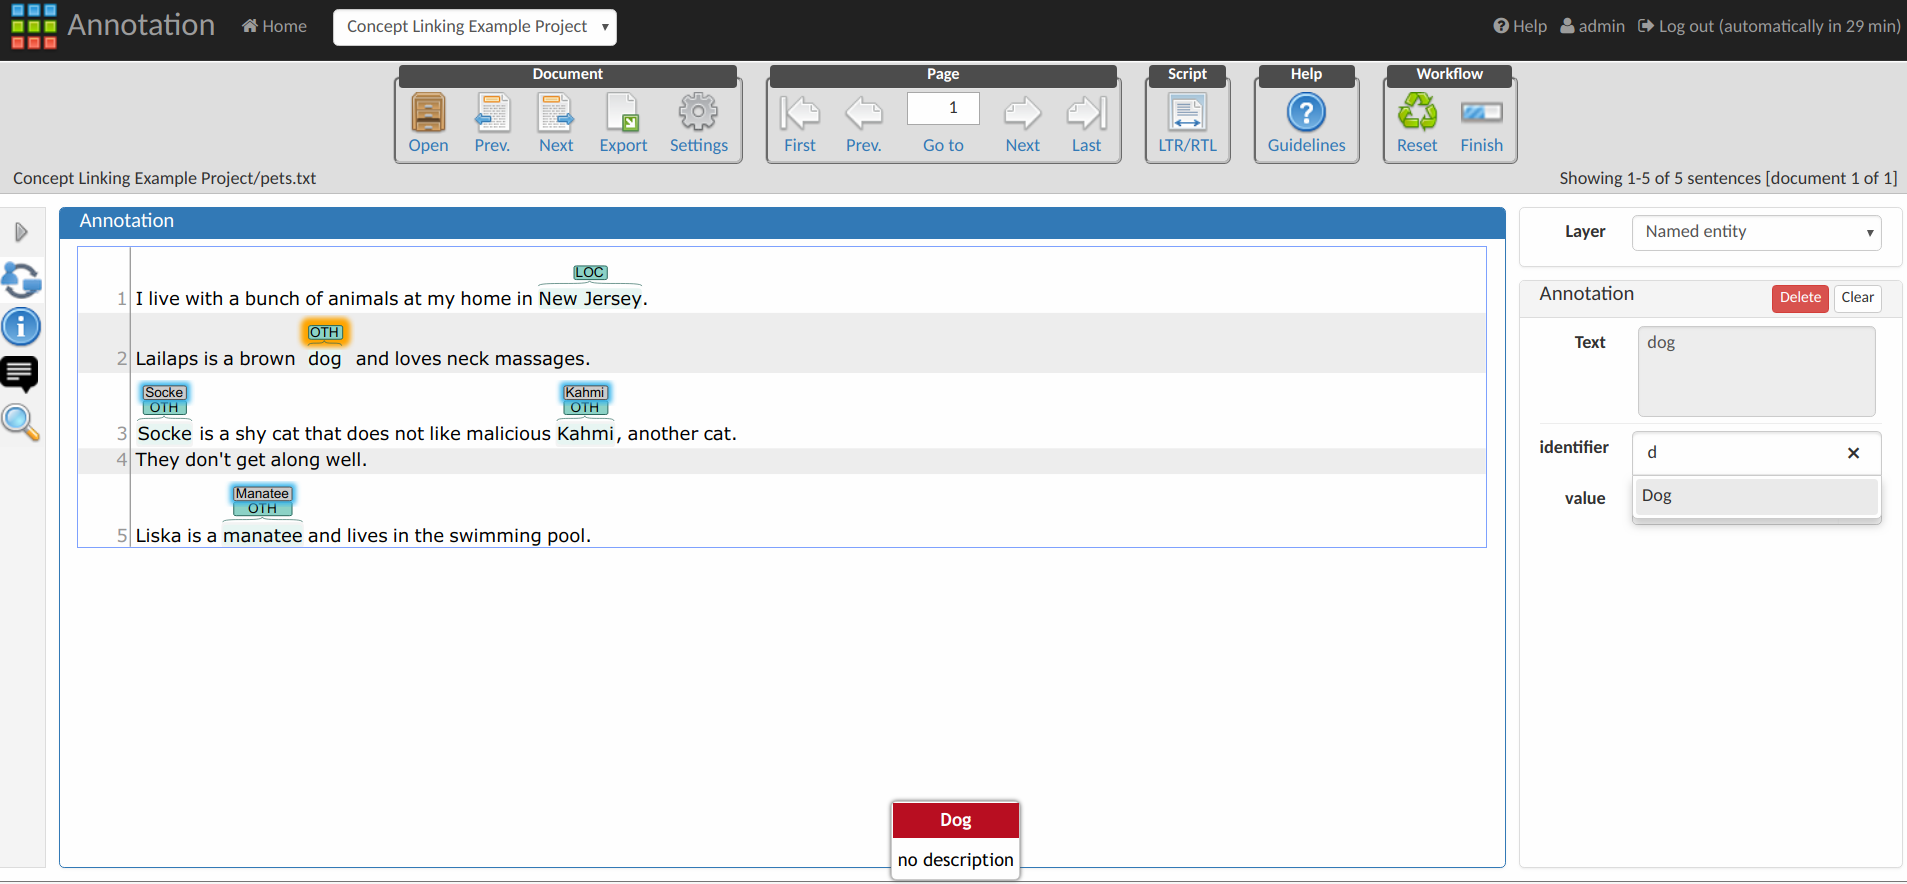This screenshot has height=884, width=1907.
Task: Reset the document with recycle icon
Action: (x=1417, y=123)
